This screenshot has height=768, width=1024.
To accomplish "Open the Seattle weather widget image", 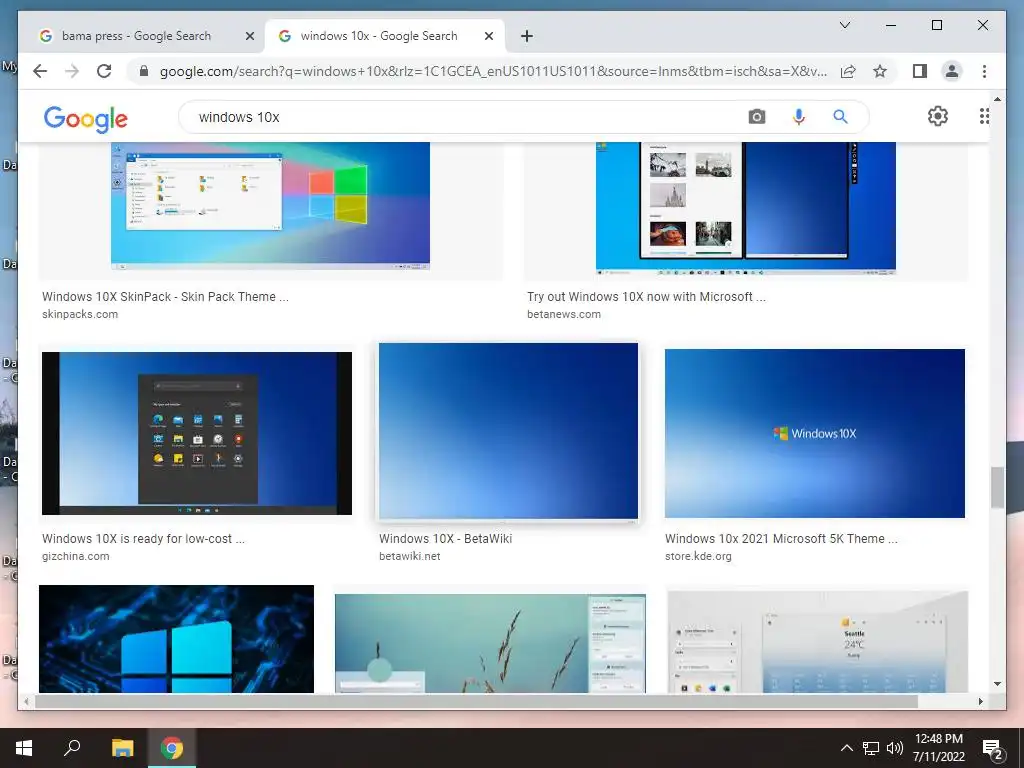I will point(817,641).
